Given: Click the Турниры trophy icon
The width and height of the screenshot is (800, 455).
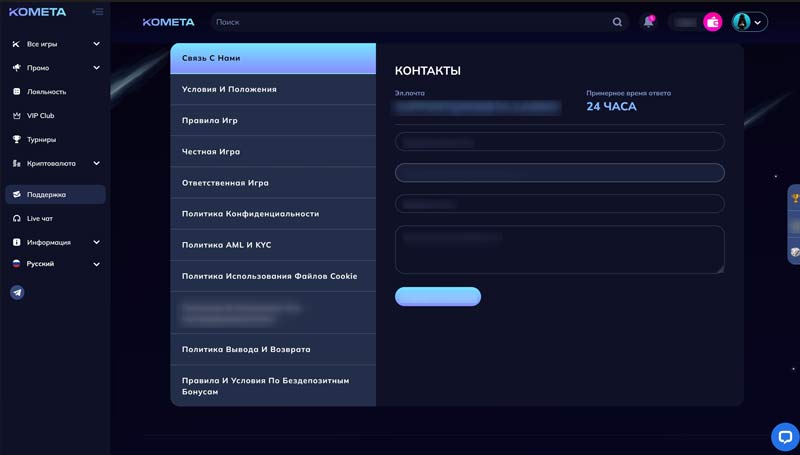Looking at the screenshot, I should click(17, 140).
